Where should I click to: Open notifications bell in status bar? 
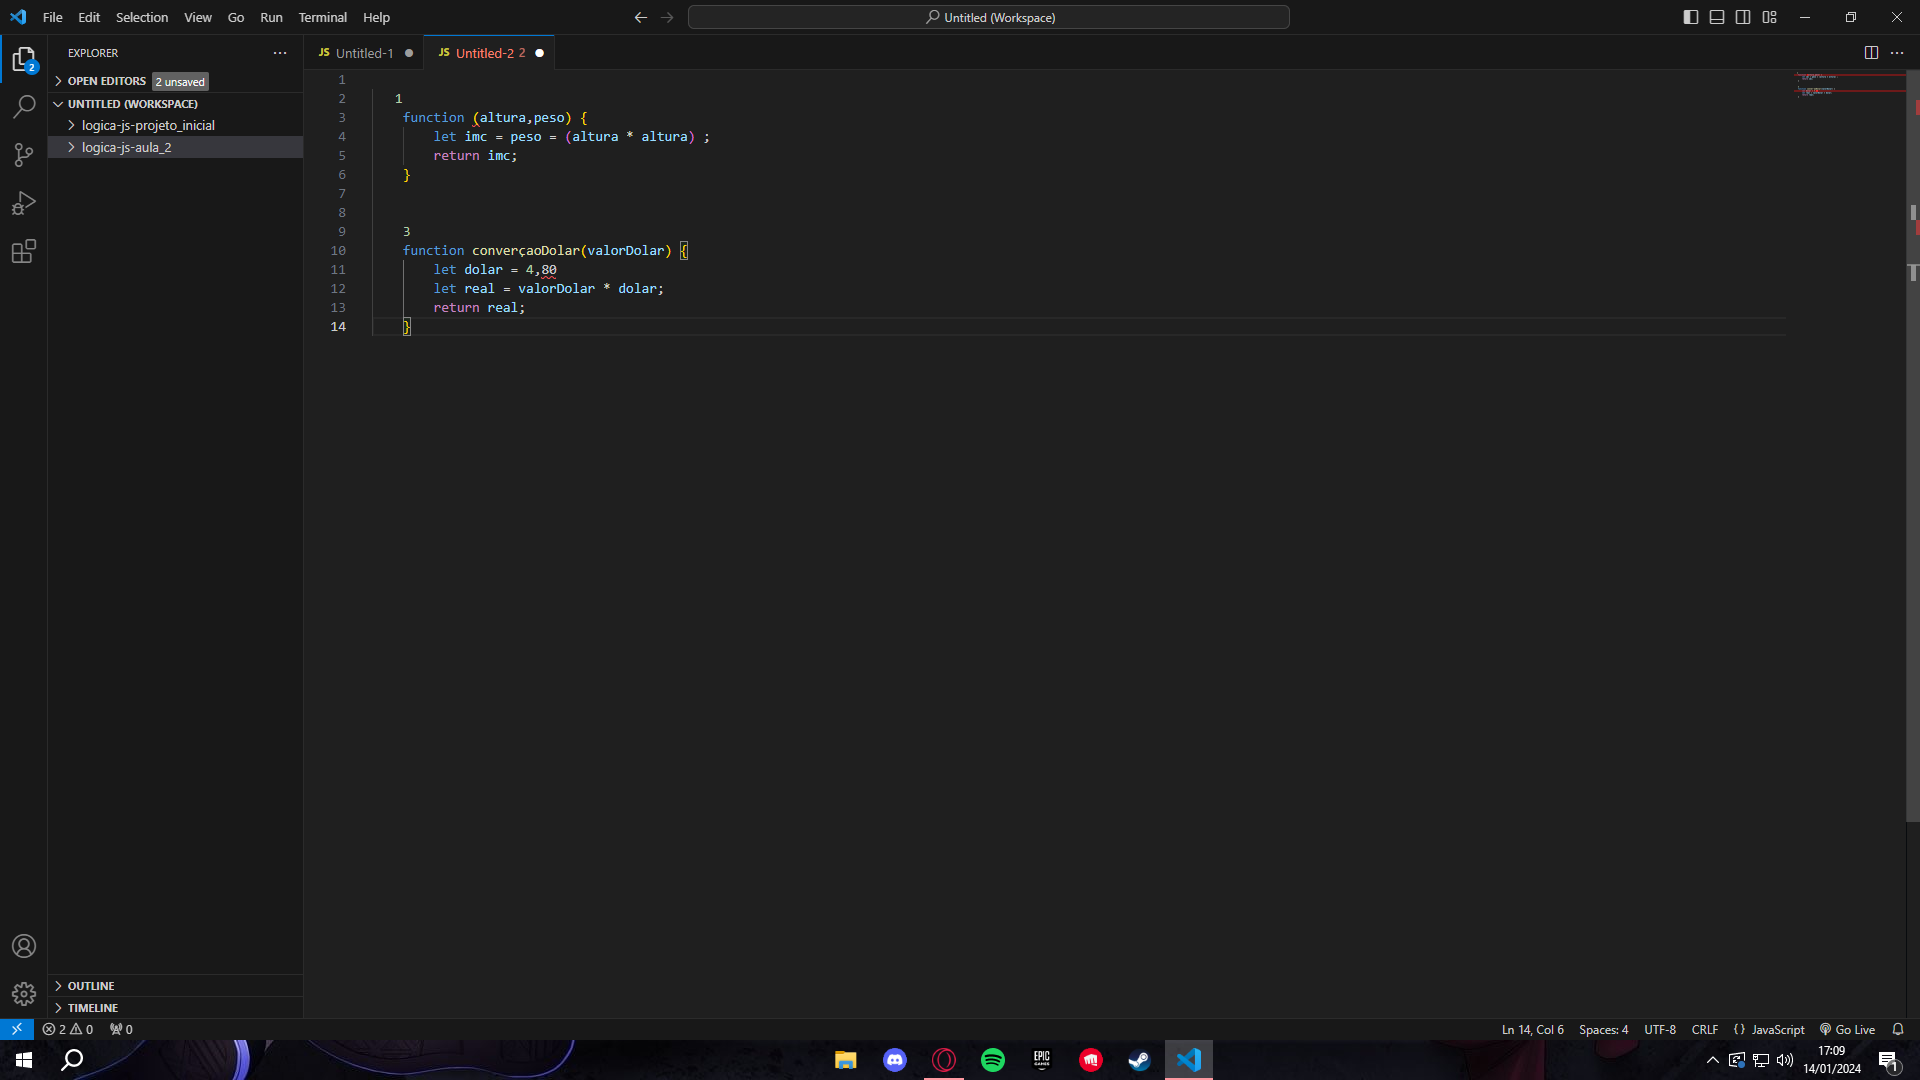(x=1898, y=1029)
